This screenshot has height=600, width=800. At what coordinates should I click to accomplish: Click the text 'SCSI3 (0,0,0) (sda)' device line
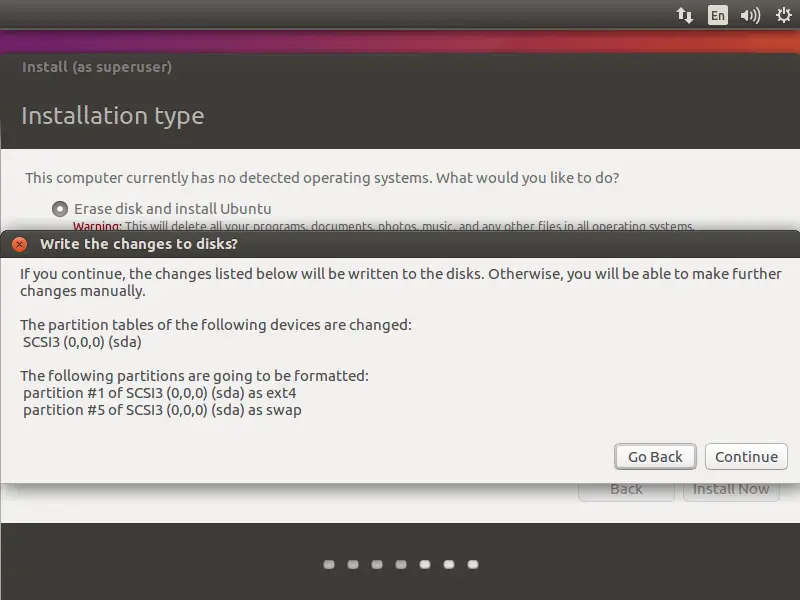coord(82,342)
